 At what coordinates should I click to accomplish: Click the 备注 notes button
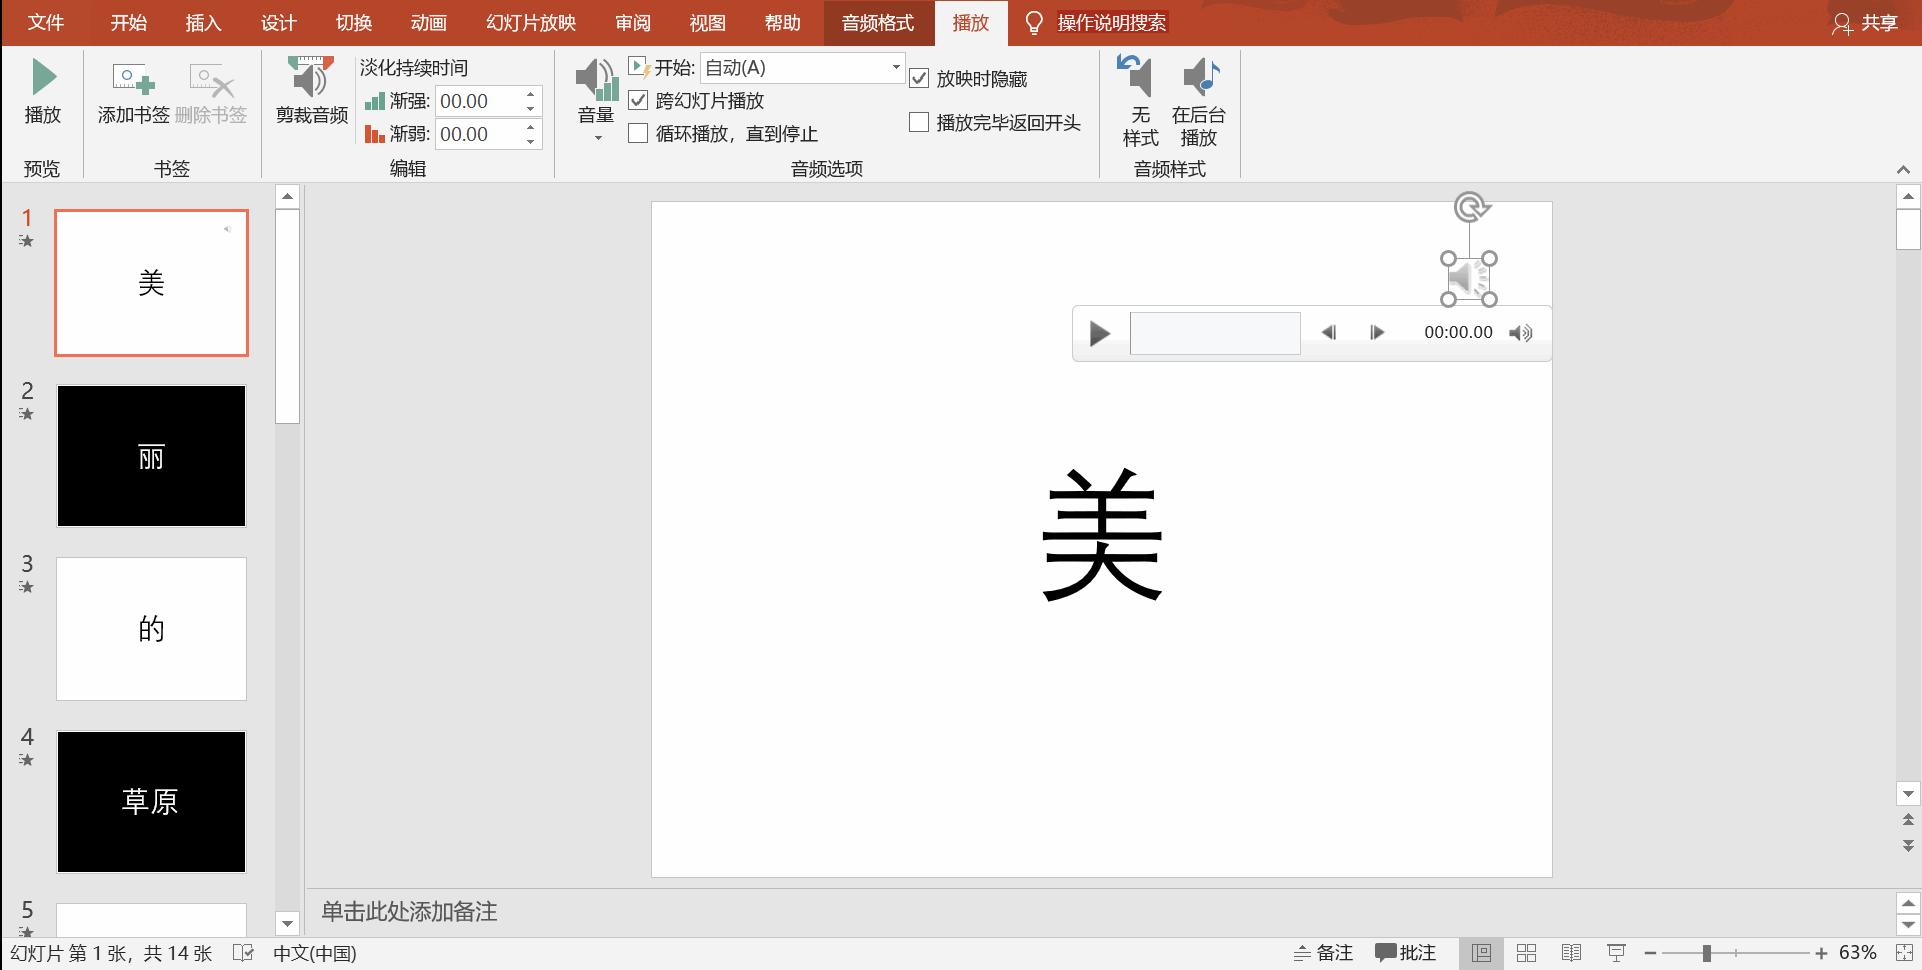click(1323, 952)
